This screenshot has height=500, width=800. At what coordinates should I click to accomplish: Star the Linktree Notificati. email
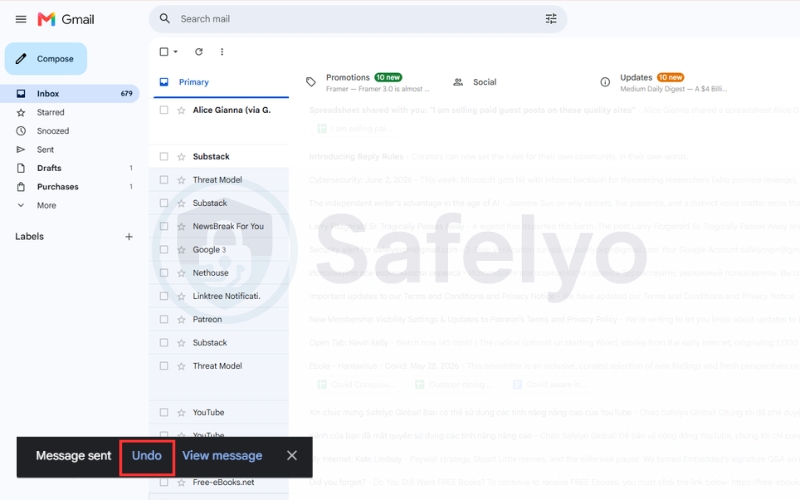tap(181, 296)
